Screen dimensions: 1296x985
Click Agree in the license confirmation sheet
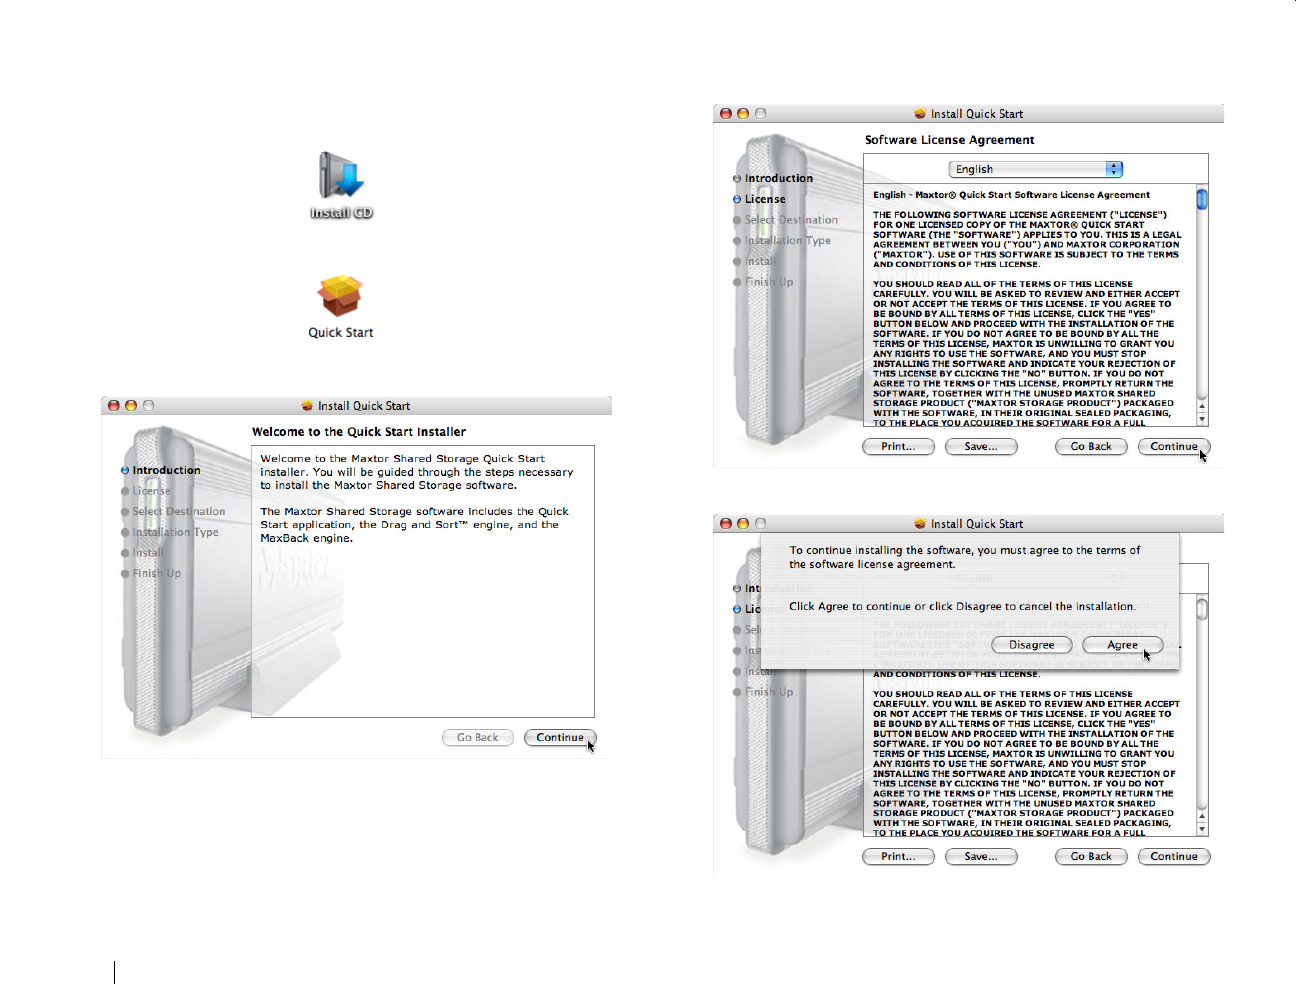point(1122,645)
